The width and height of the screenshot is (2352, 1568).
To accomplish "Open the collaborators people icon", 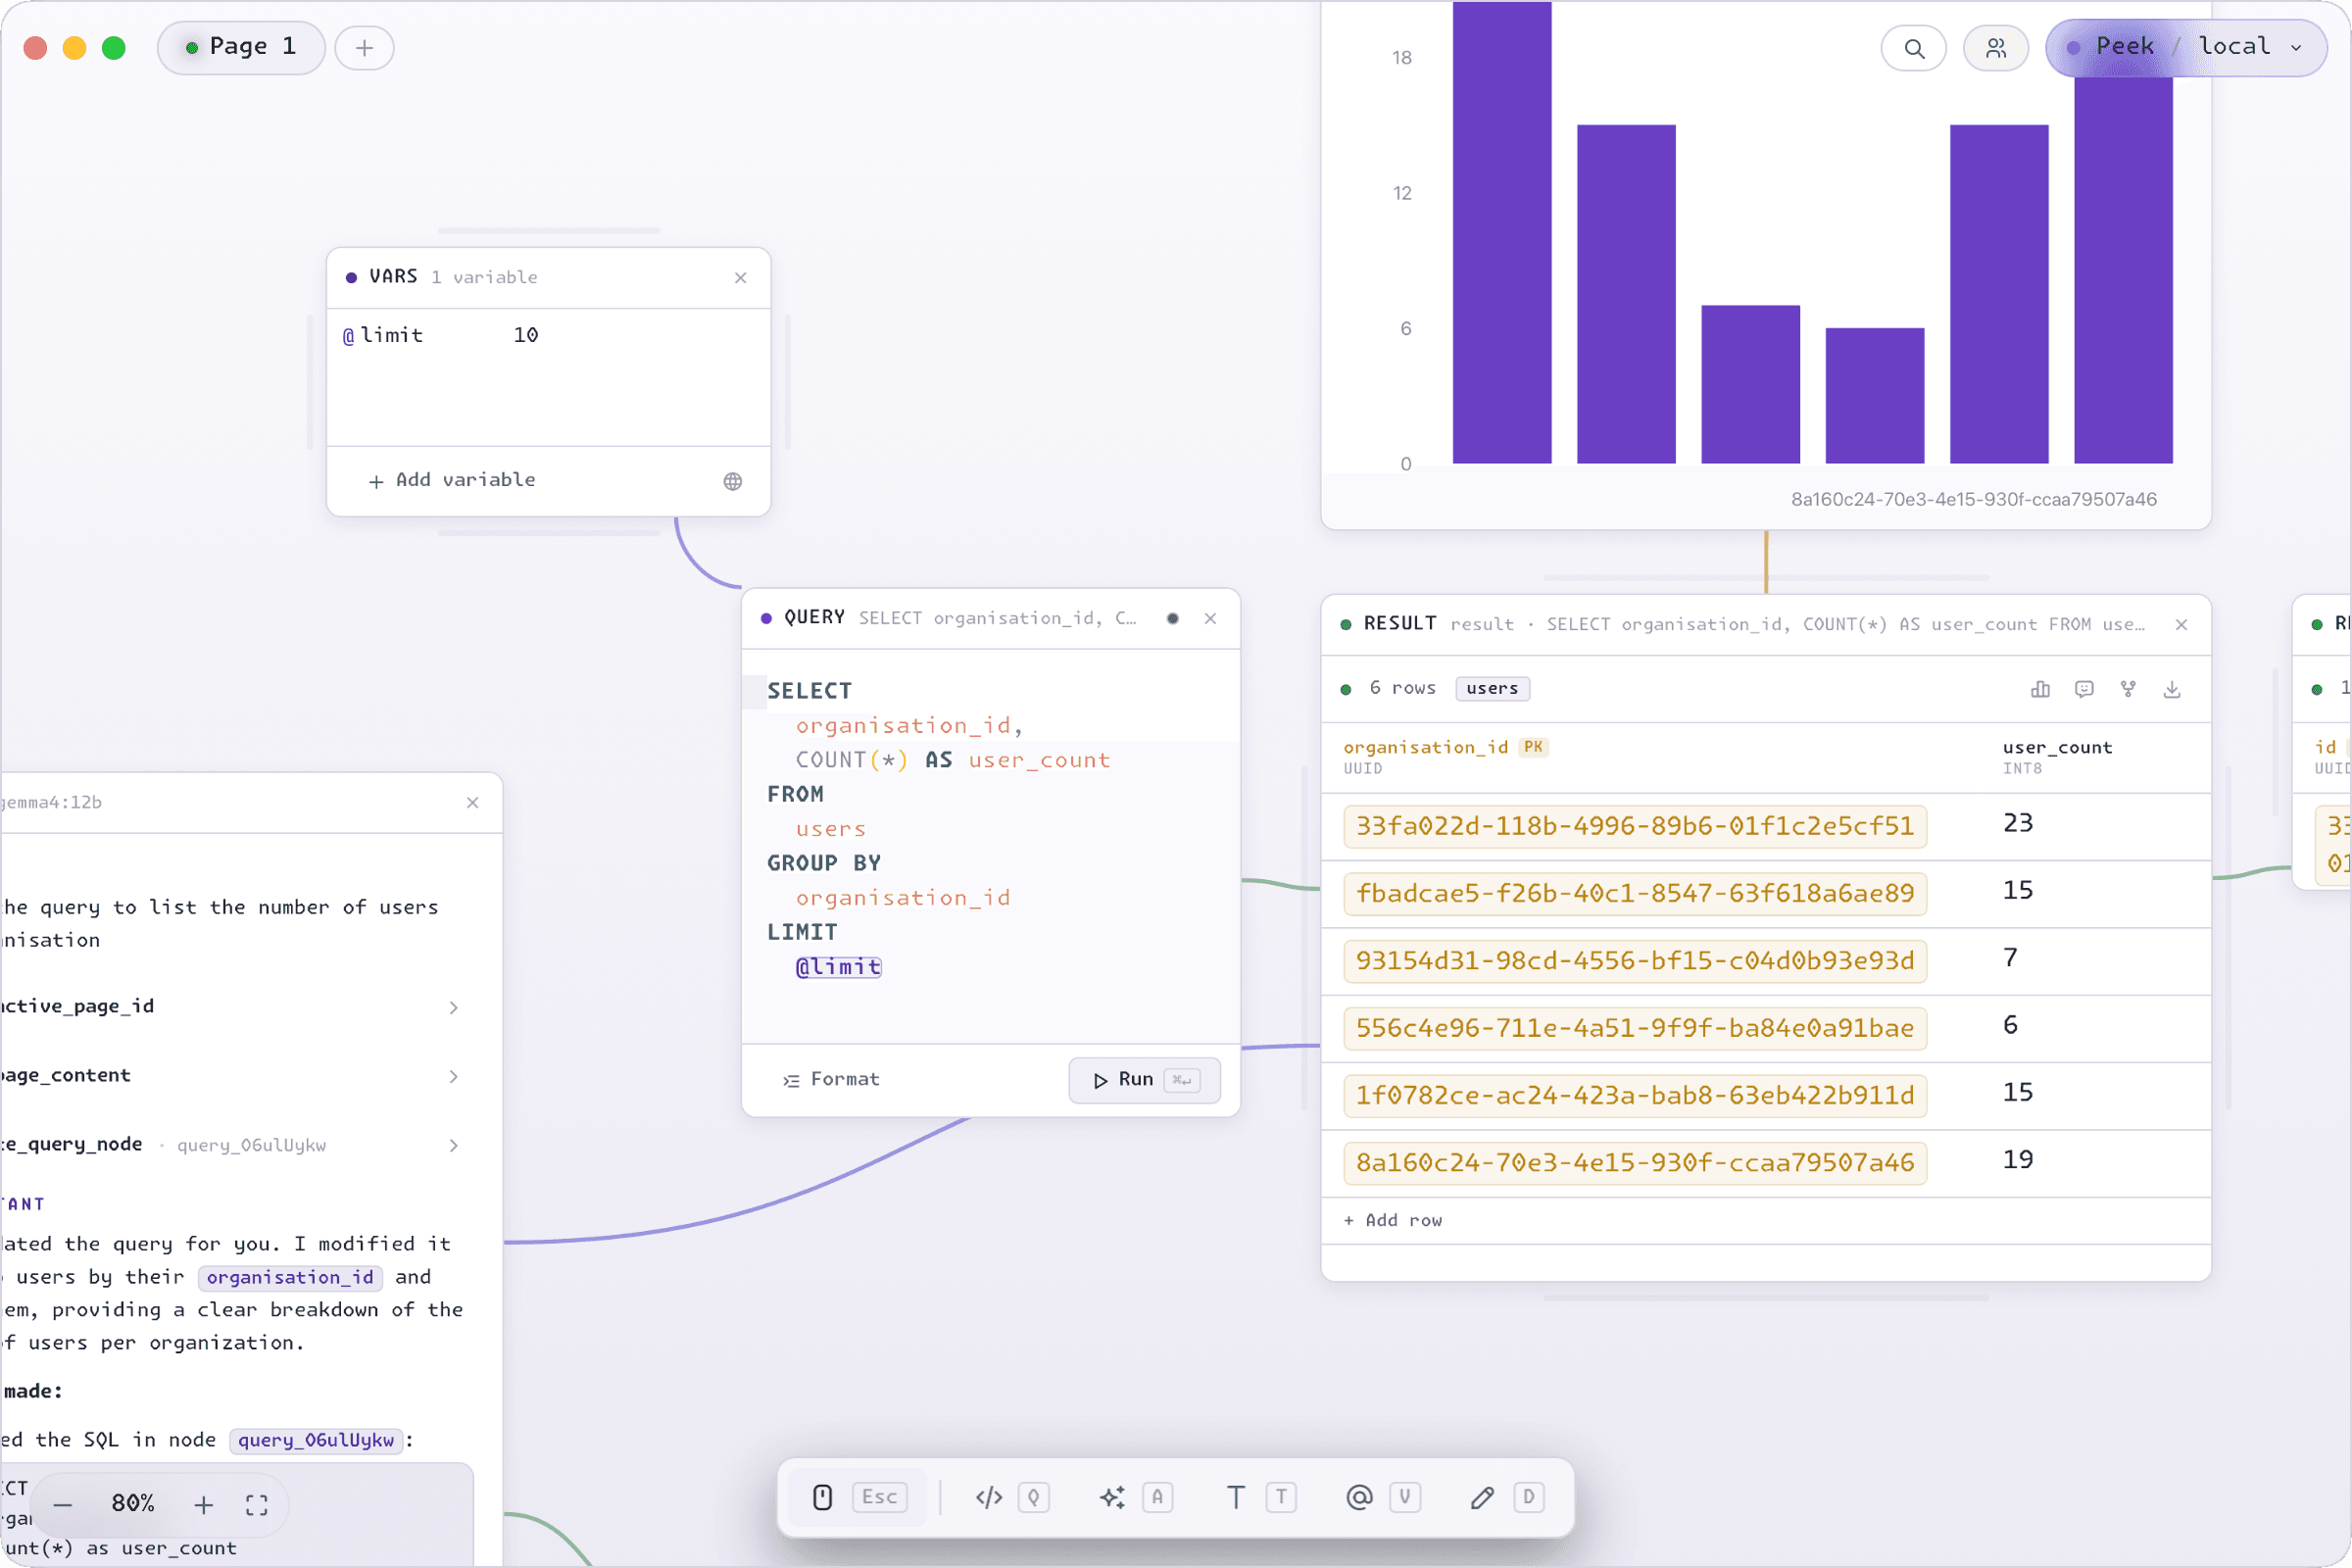I will point(1995,48).
